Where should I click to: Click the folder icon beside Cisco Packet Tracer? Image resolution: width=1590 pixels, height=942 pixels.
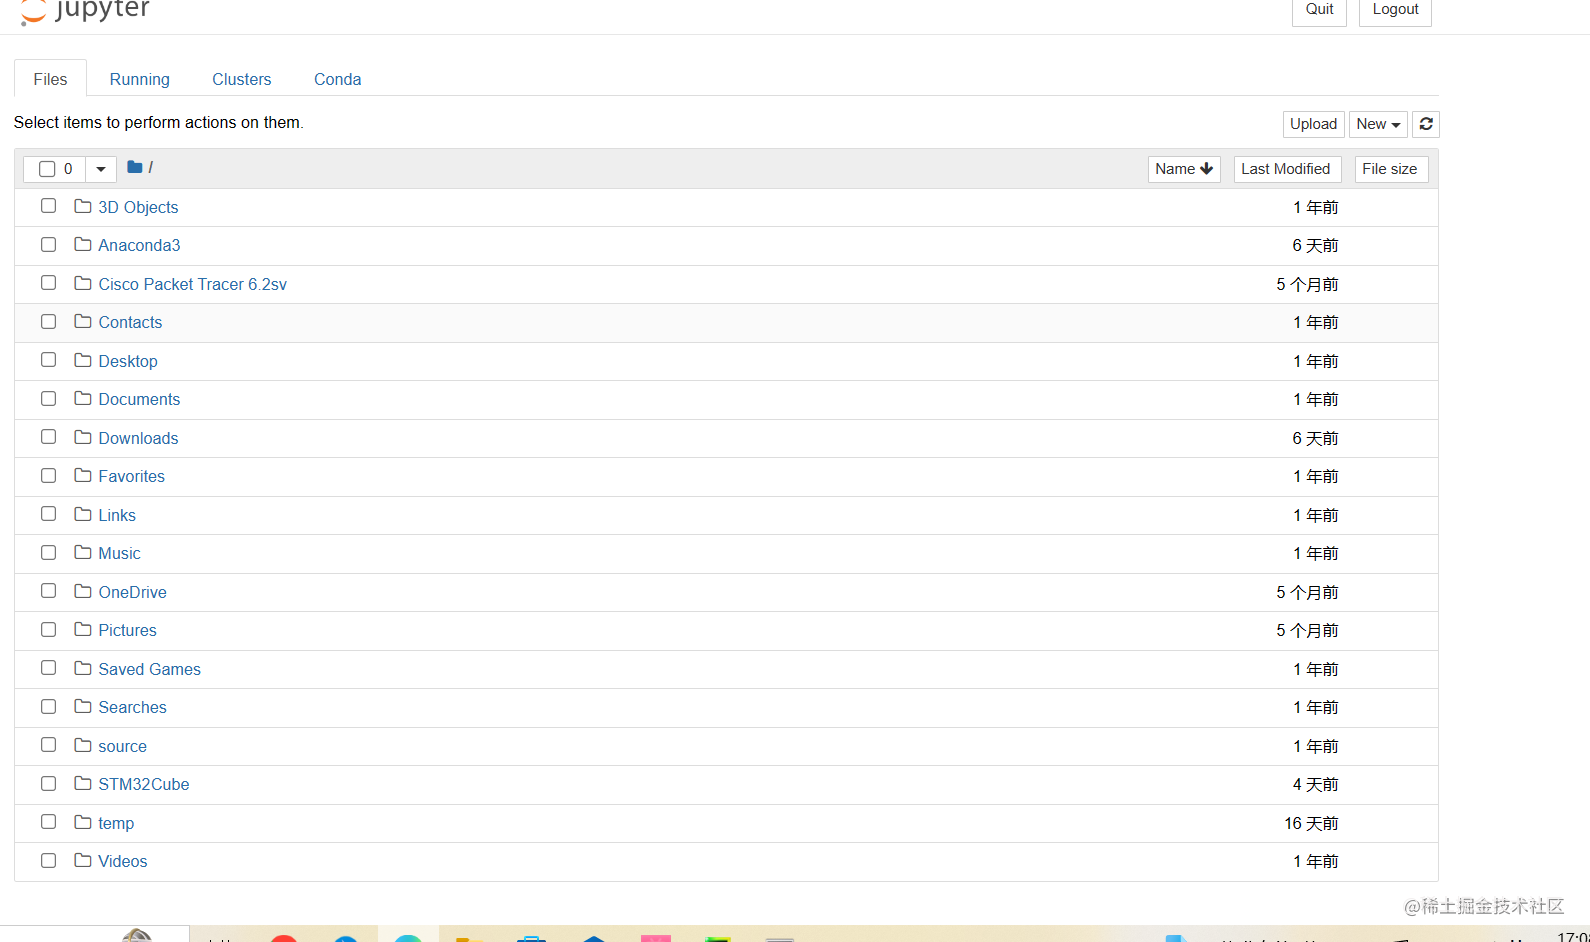tap(83, 283)
